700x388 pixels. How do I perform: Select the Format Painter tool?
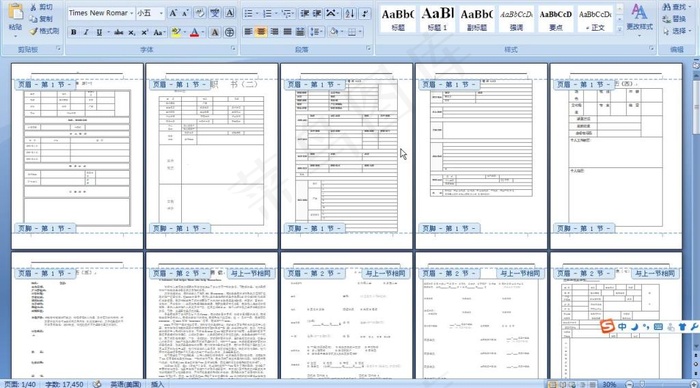(x=44, y=31)
